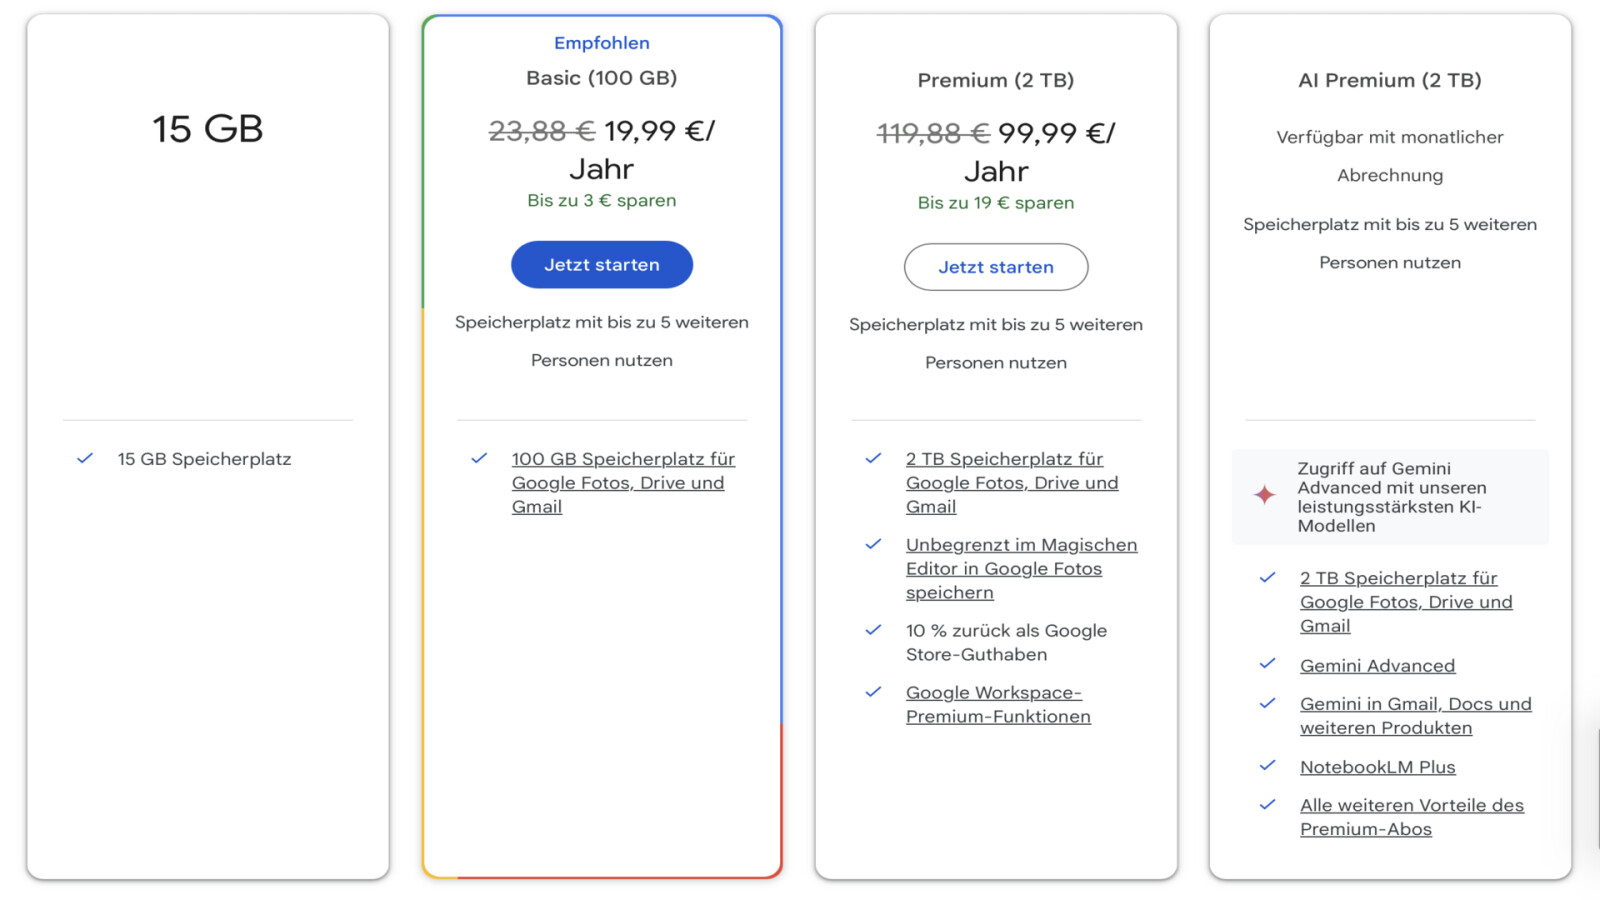Select the Empfohlen label on Basic plan
The height and width of the screenshot is (900, 1600).
click(601, 42)
